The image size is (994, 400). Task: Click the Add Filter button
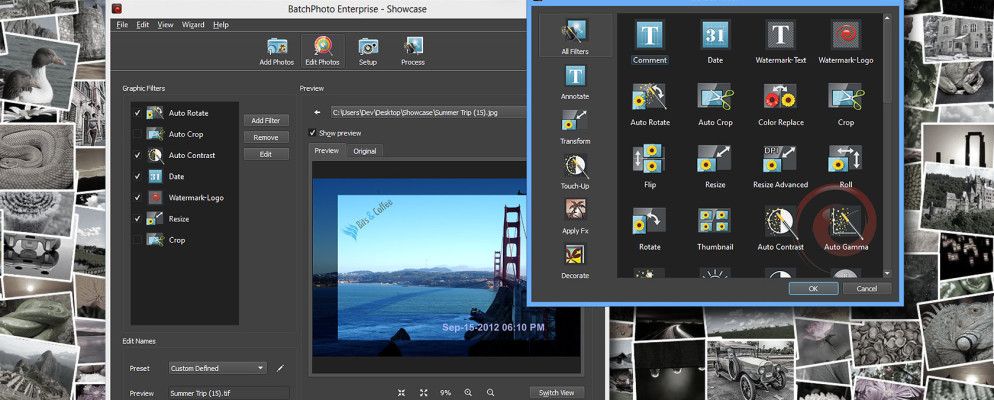(265, 120)
